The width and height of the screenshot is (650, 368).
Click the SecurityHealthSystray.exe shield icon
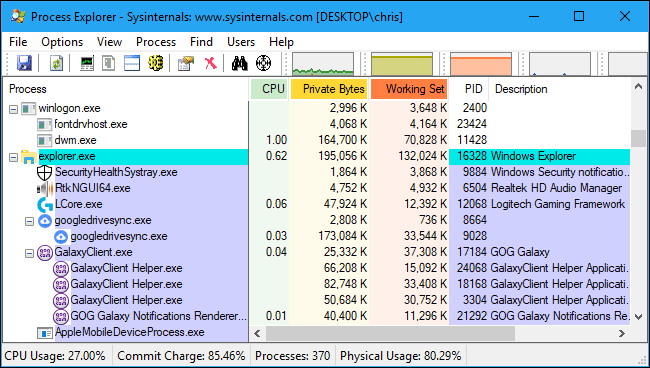pos(44,172)
